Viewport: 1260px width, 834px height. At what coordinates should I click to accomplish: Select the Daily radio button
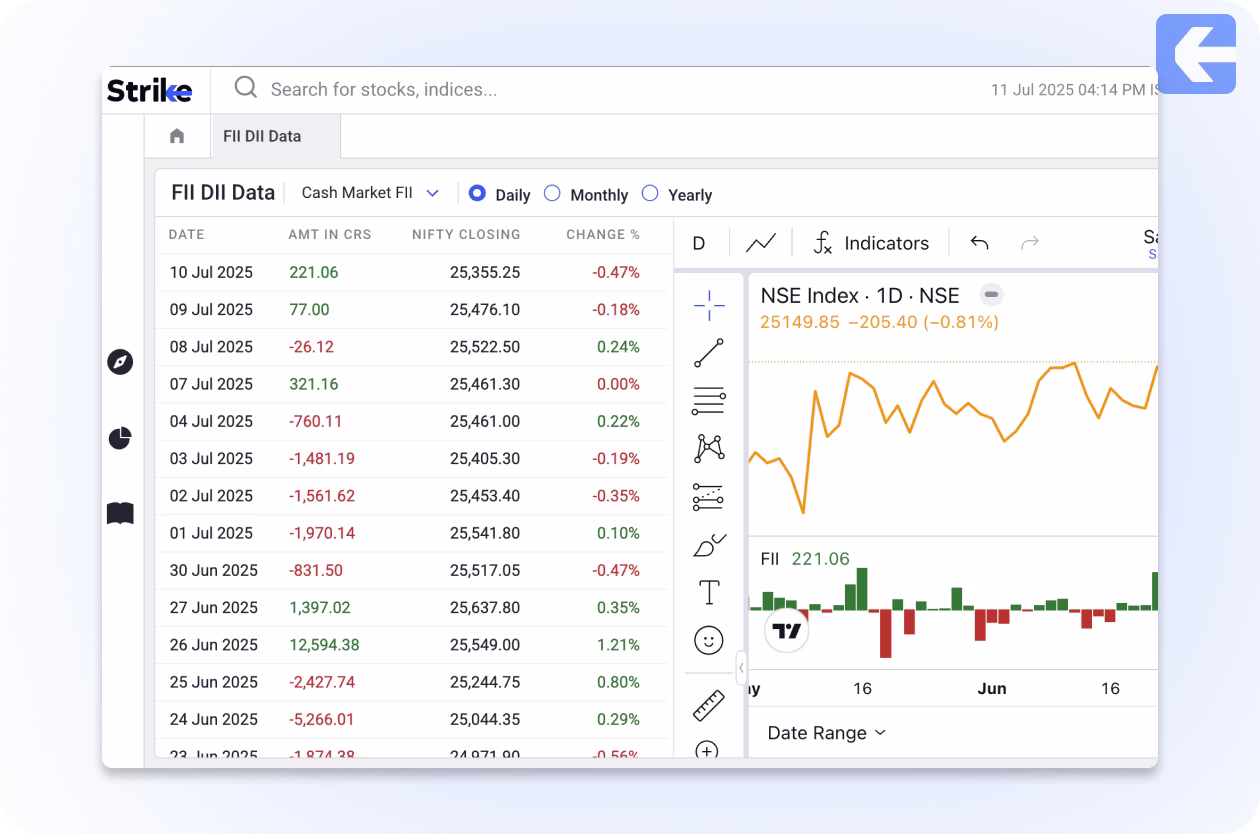click(x=477, y=193)
